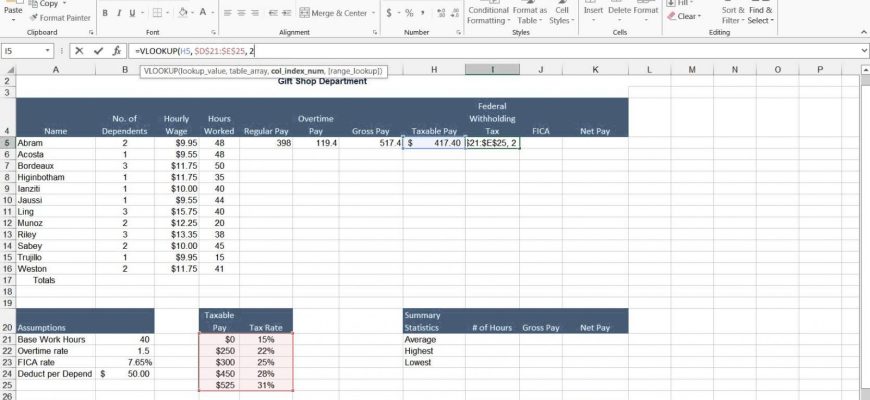
Task: Open Clipboard pane launcher
Action: click(x=91, y=33)
